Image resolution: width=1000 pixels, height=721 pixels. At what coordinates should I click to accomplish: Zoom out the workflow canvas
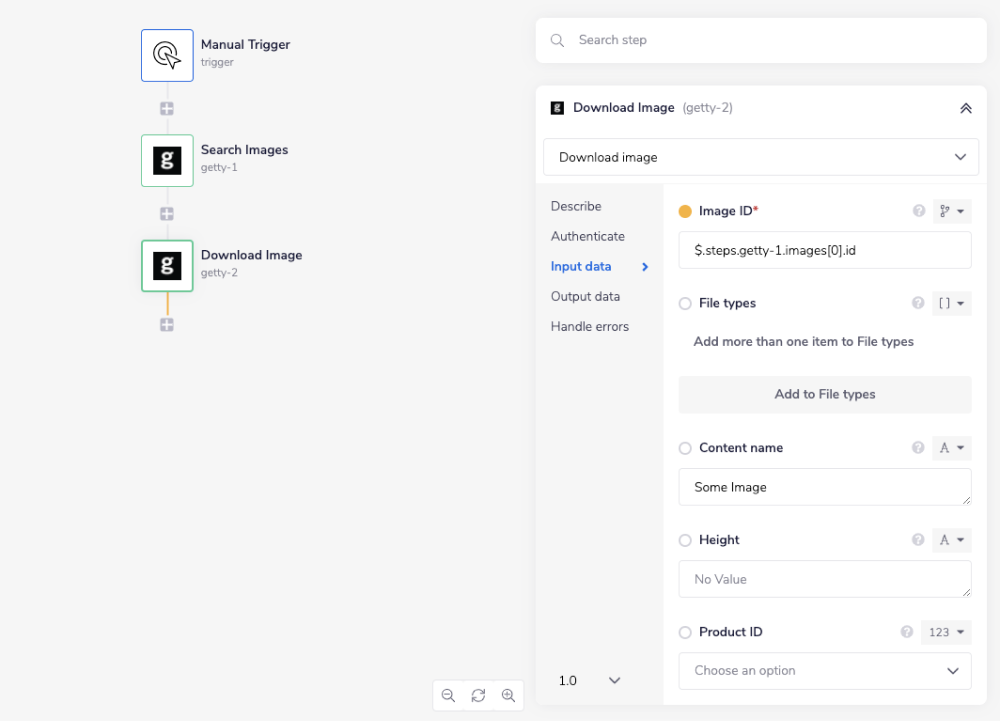coord(448,695)
